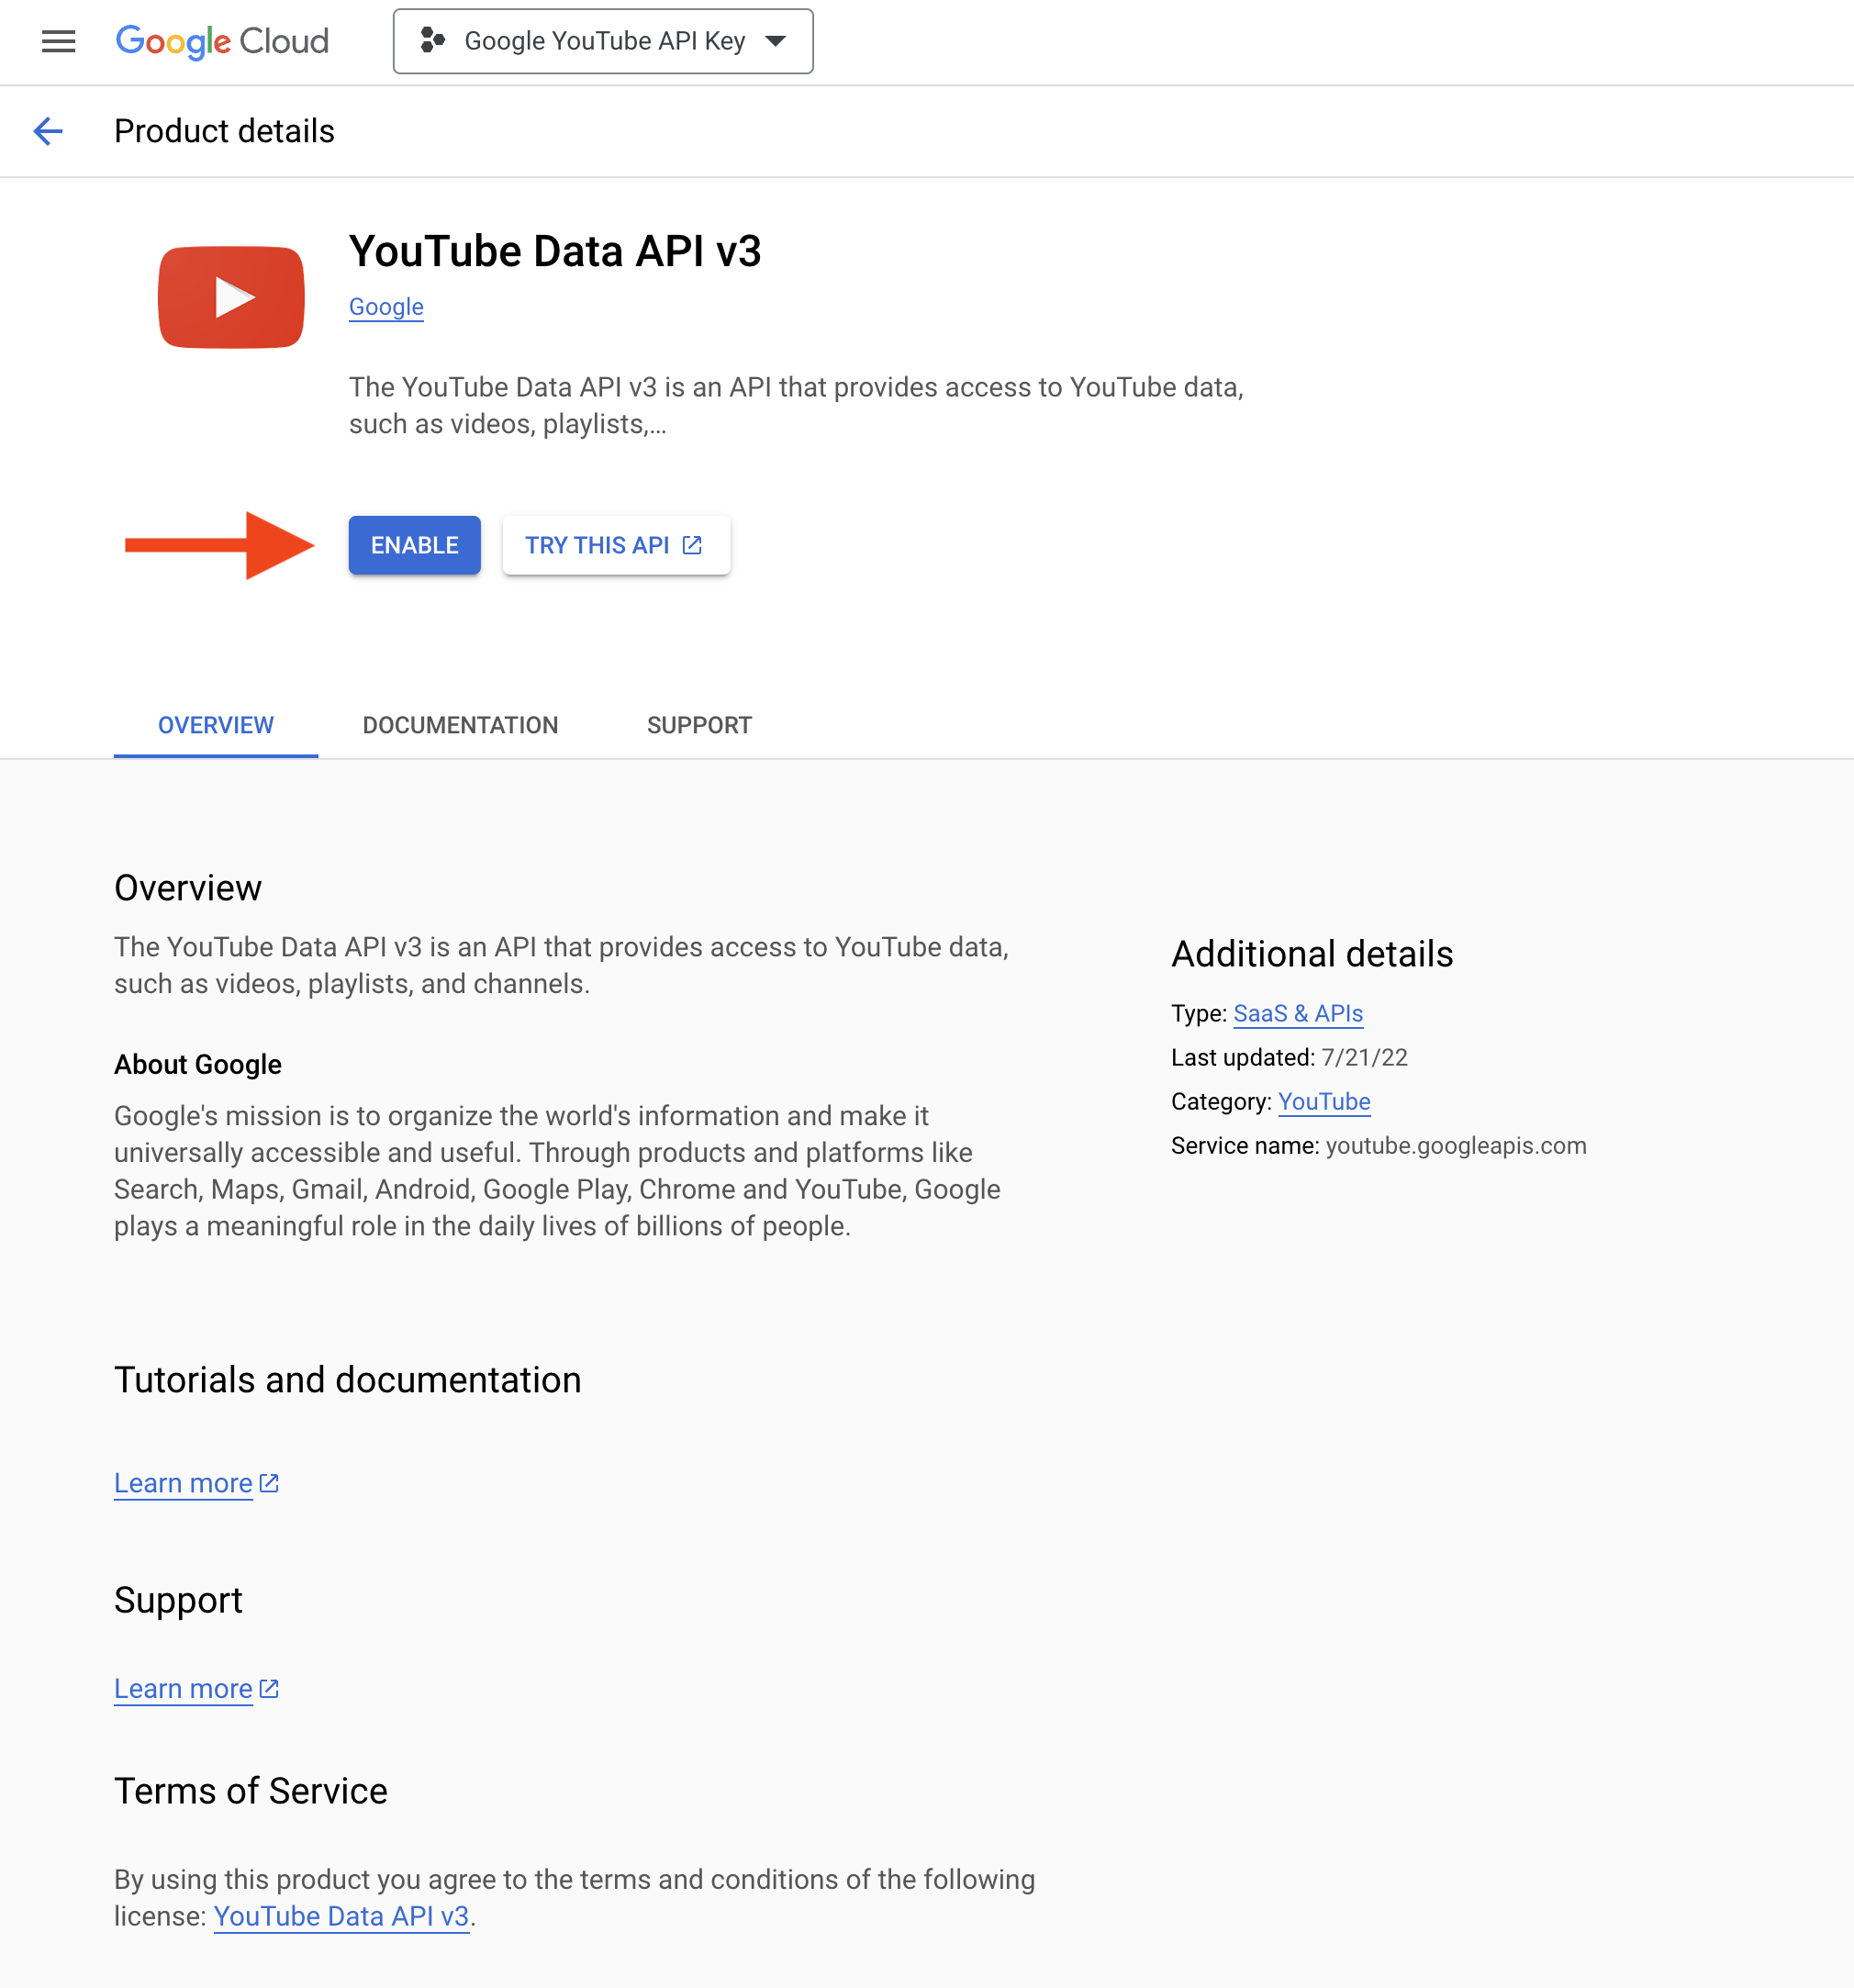Click the project selector hexagon icon

[432, 41]
